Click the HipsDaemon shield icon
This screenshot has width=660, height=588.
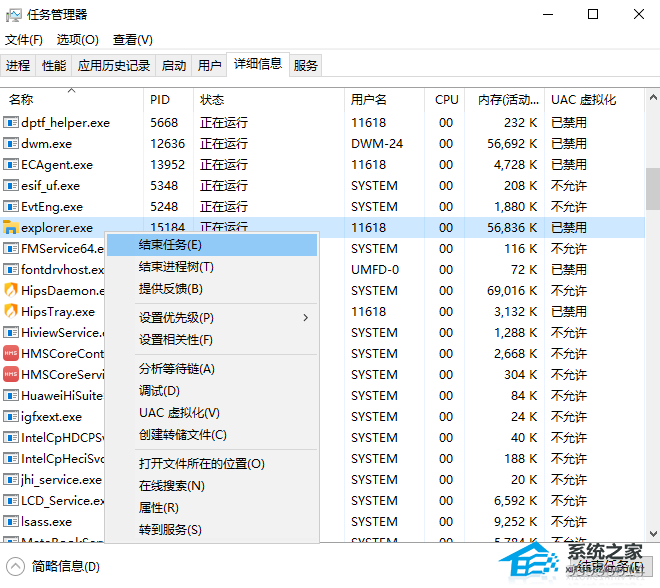(11, 290)
